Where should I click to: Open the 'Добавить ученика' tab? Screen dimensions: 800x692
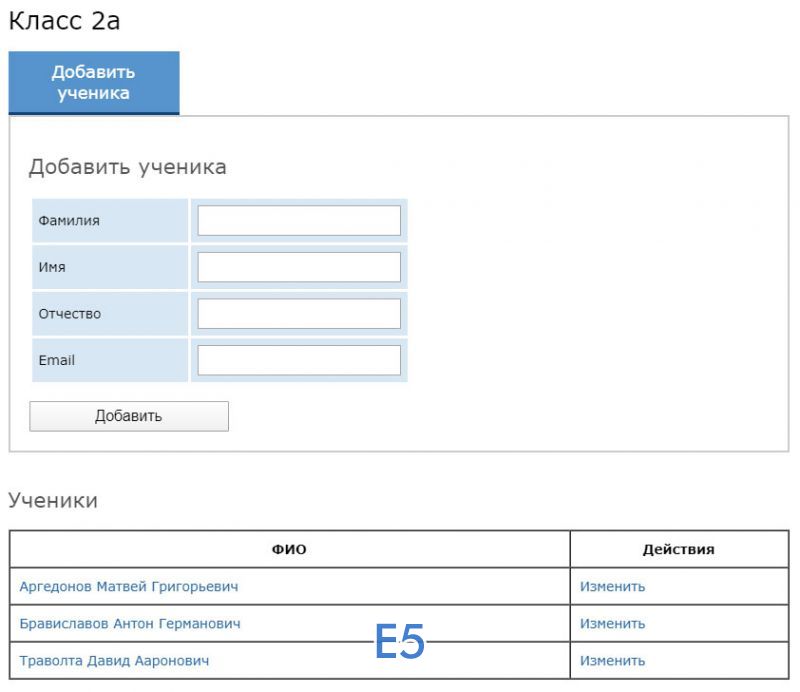coord(93,83)
